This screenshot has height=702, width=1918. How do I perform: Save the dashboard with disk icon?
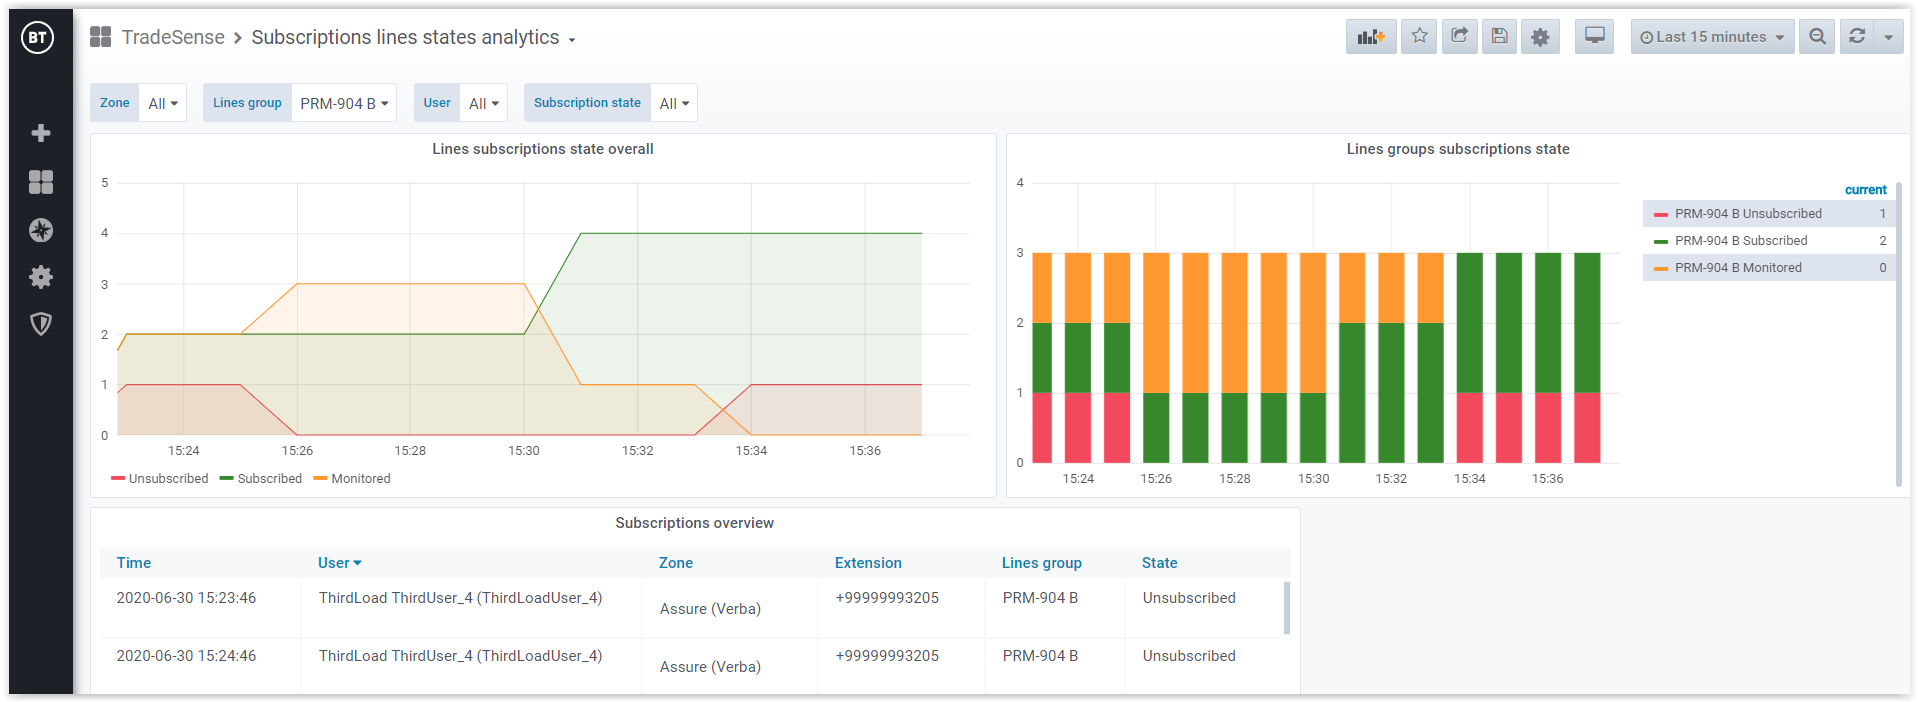pos(1499,37)
